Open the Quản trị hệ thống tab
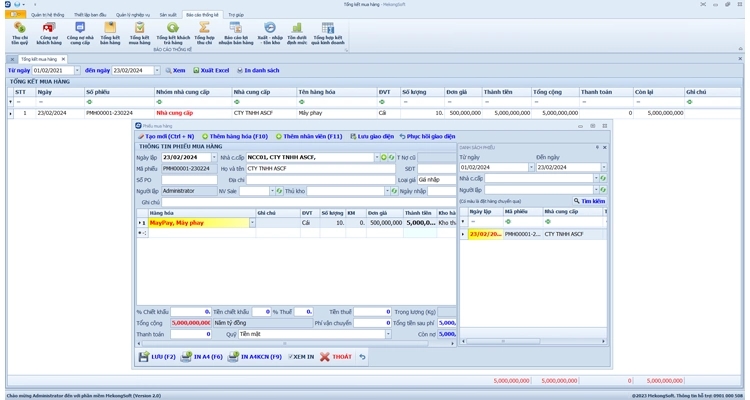 [47, 15]
